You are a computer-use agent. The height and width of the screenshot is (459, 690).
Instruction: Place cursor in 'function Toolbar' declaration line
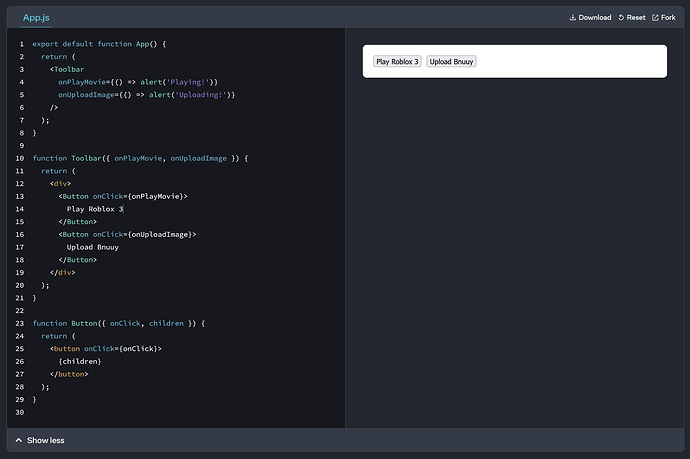point(140,158)
